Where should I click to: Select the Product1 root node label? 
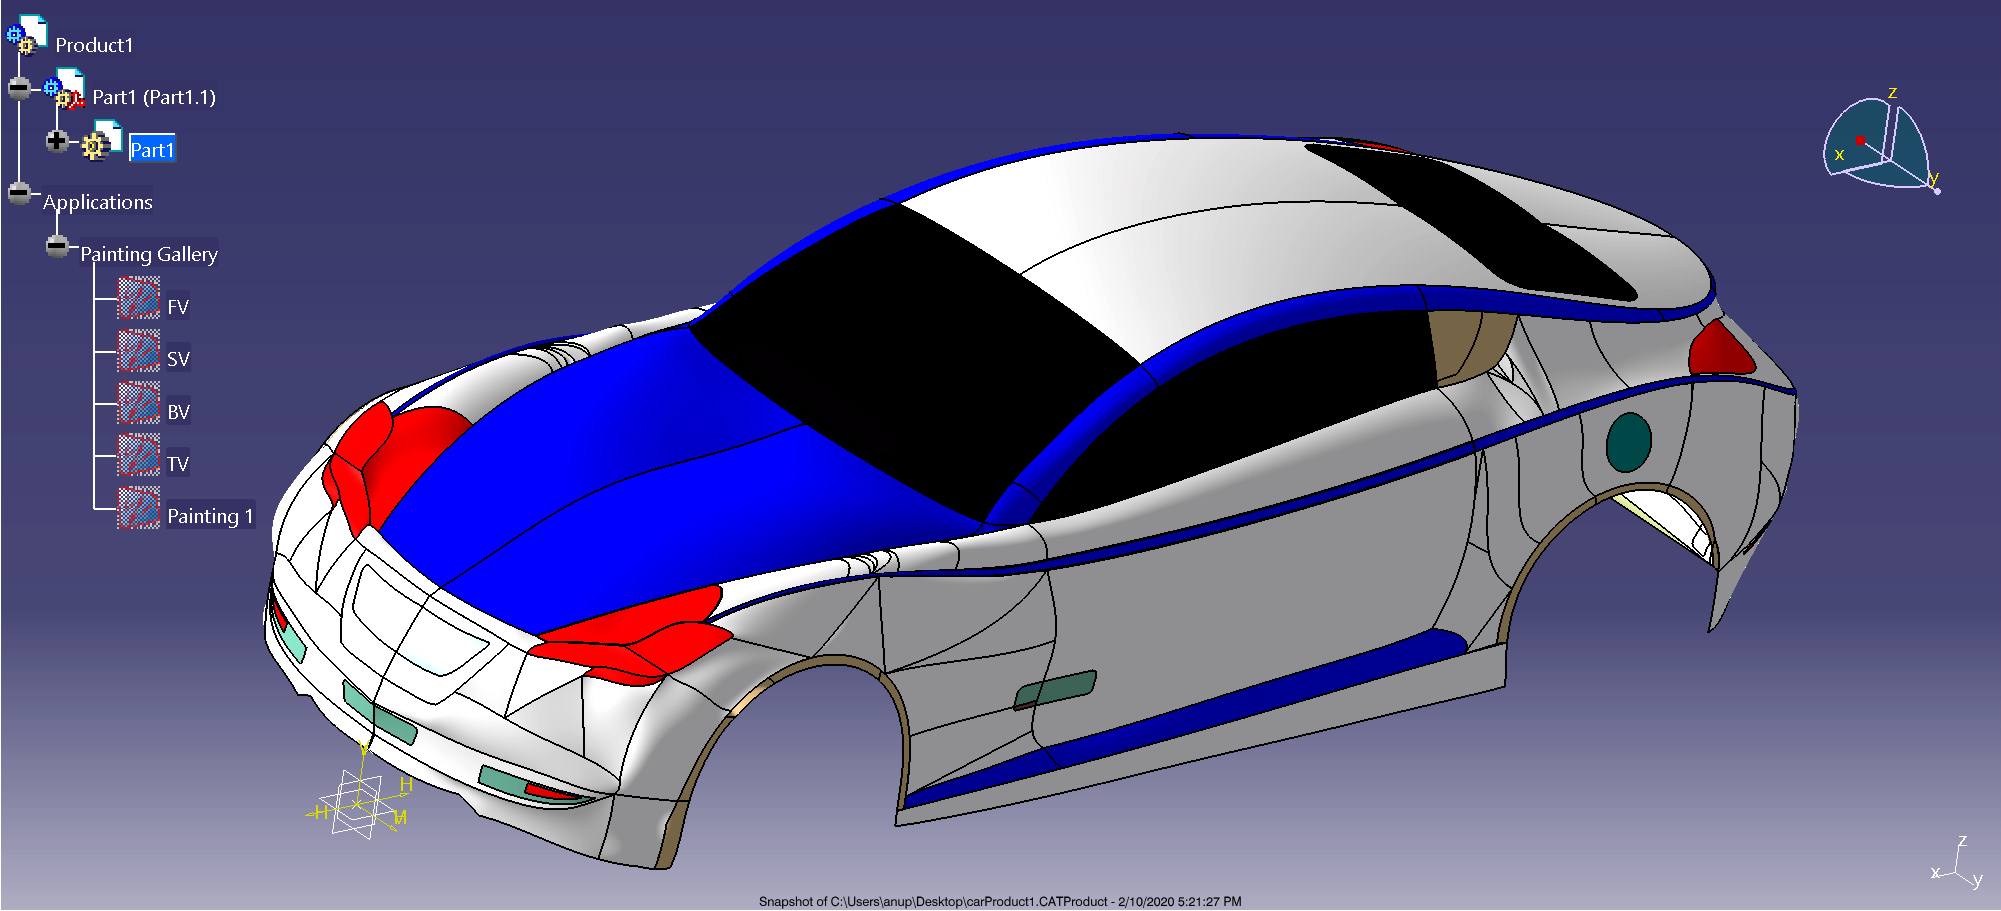[94, 45]
